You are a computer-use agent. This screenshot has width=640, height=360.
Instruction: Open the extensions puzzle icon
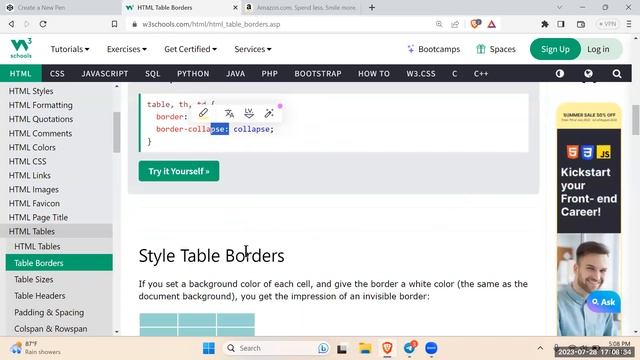pos(544,24)
